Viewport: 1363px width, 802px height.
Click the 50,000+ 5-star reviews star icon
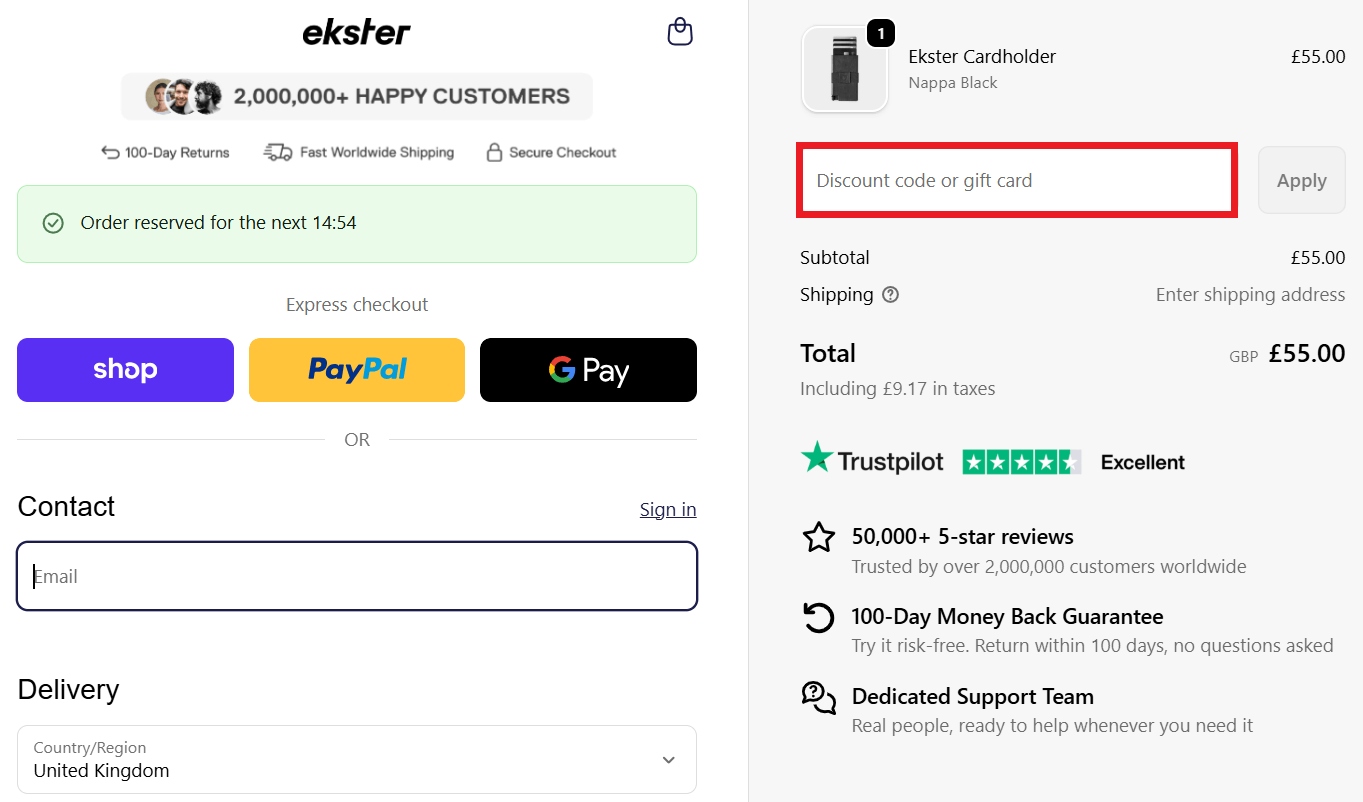pos(819,537)
